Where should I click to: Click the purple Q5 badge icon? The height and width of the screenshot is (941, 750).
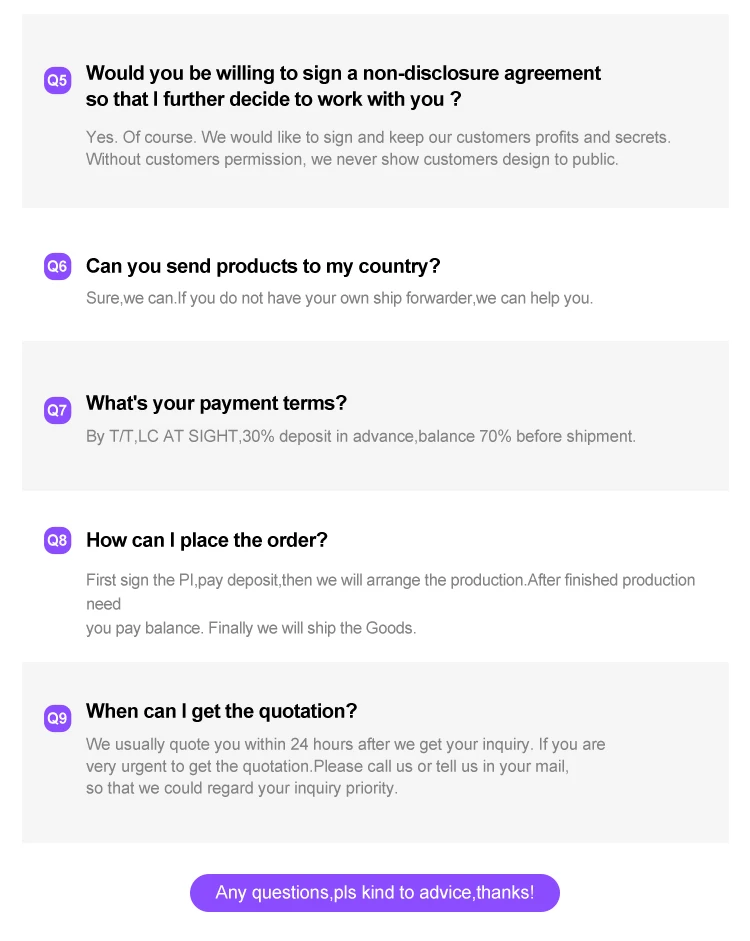(x=58, y=81)
